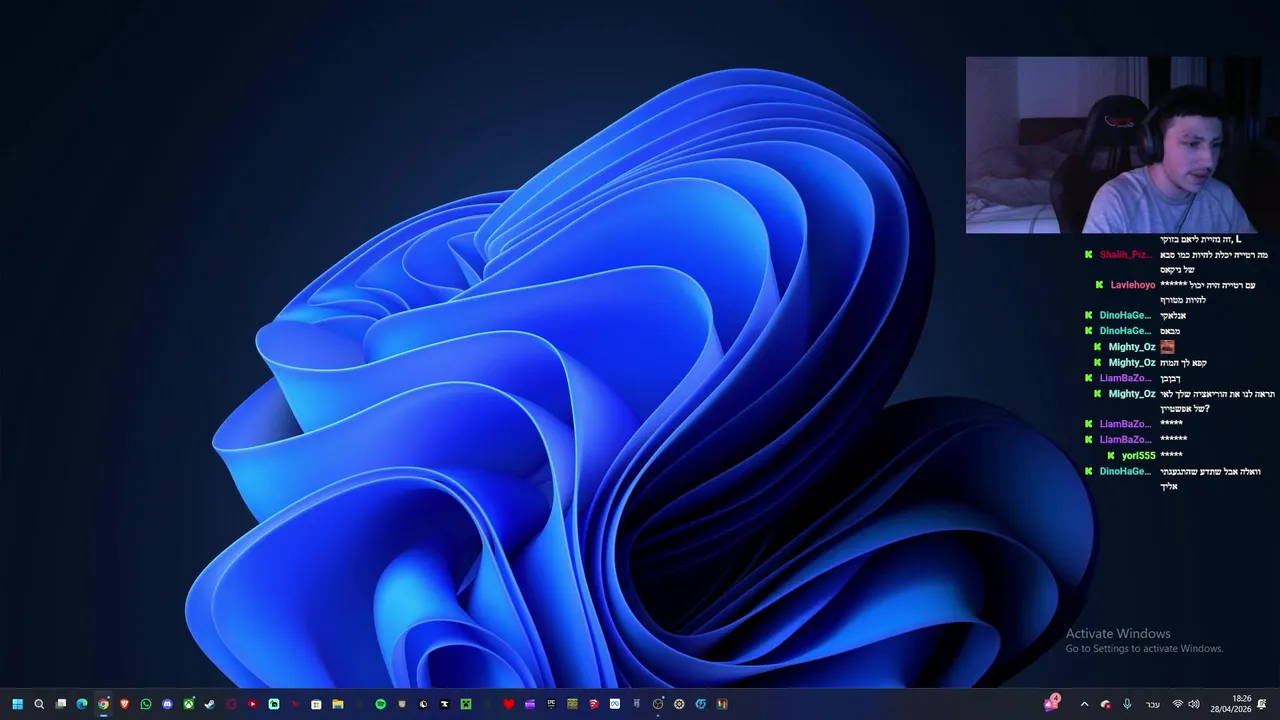1280x720 pixels.
Task: Switch to OBS Studio in the taskbar
Action: [x=658, y=704]
